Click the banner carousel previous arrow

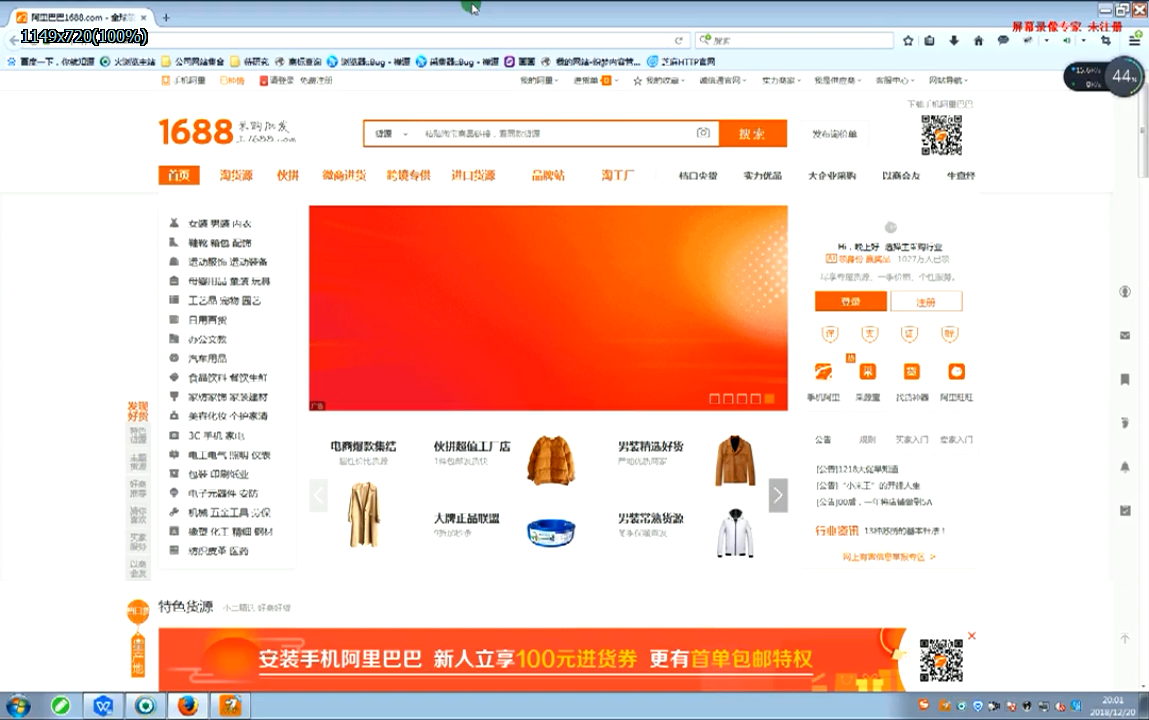[319, 495]
